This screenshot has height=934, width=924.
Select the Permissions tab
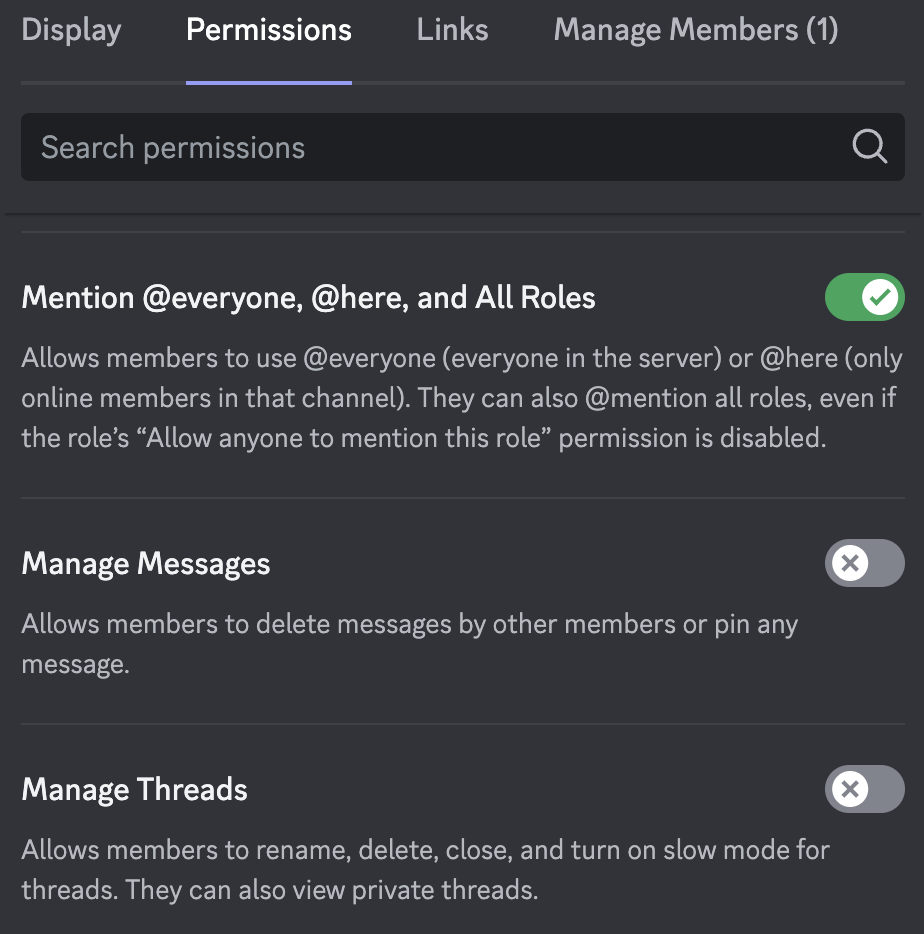[269, 30]
